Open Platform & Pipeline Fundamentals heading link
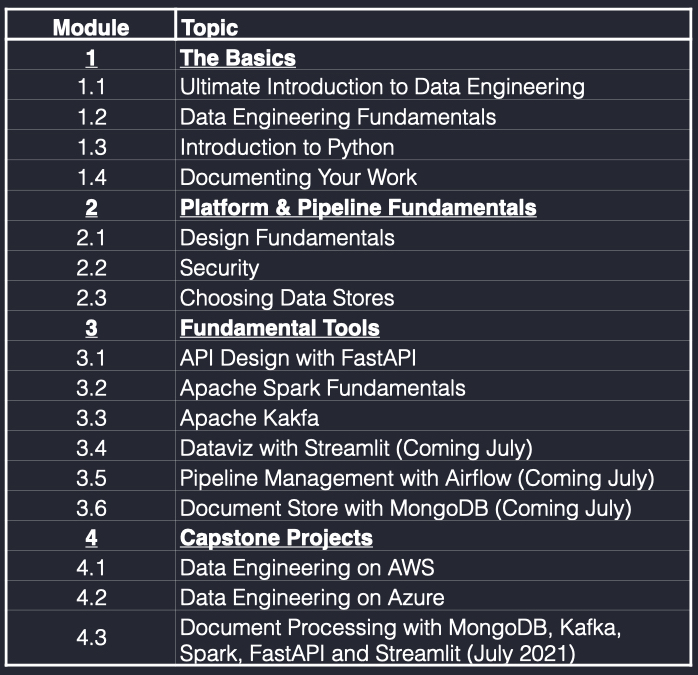Image resolution: width=698 pixels, height=675 pixels. [x=358, y=207]
